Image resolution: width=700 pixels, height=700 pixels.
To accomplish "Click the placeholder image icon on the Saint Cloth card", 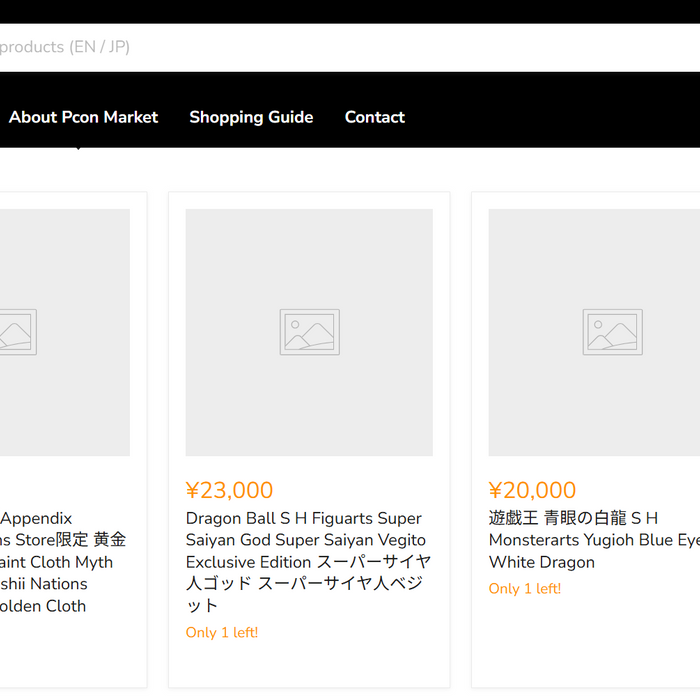I will [17, 332].
